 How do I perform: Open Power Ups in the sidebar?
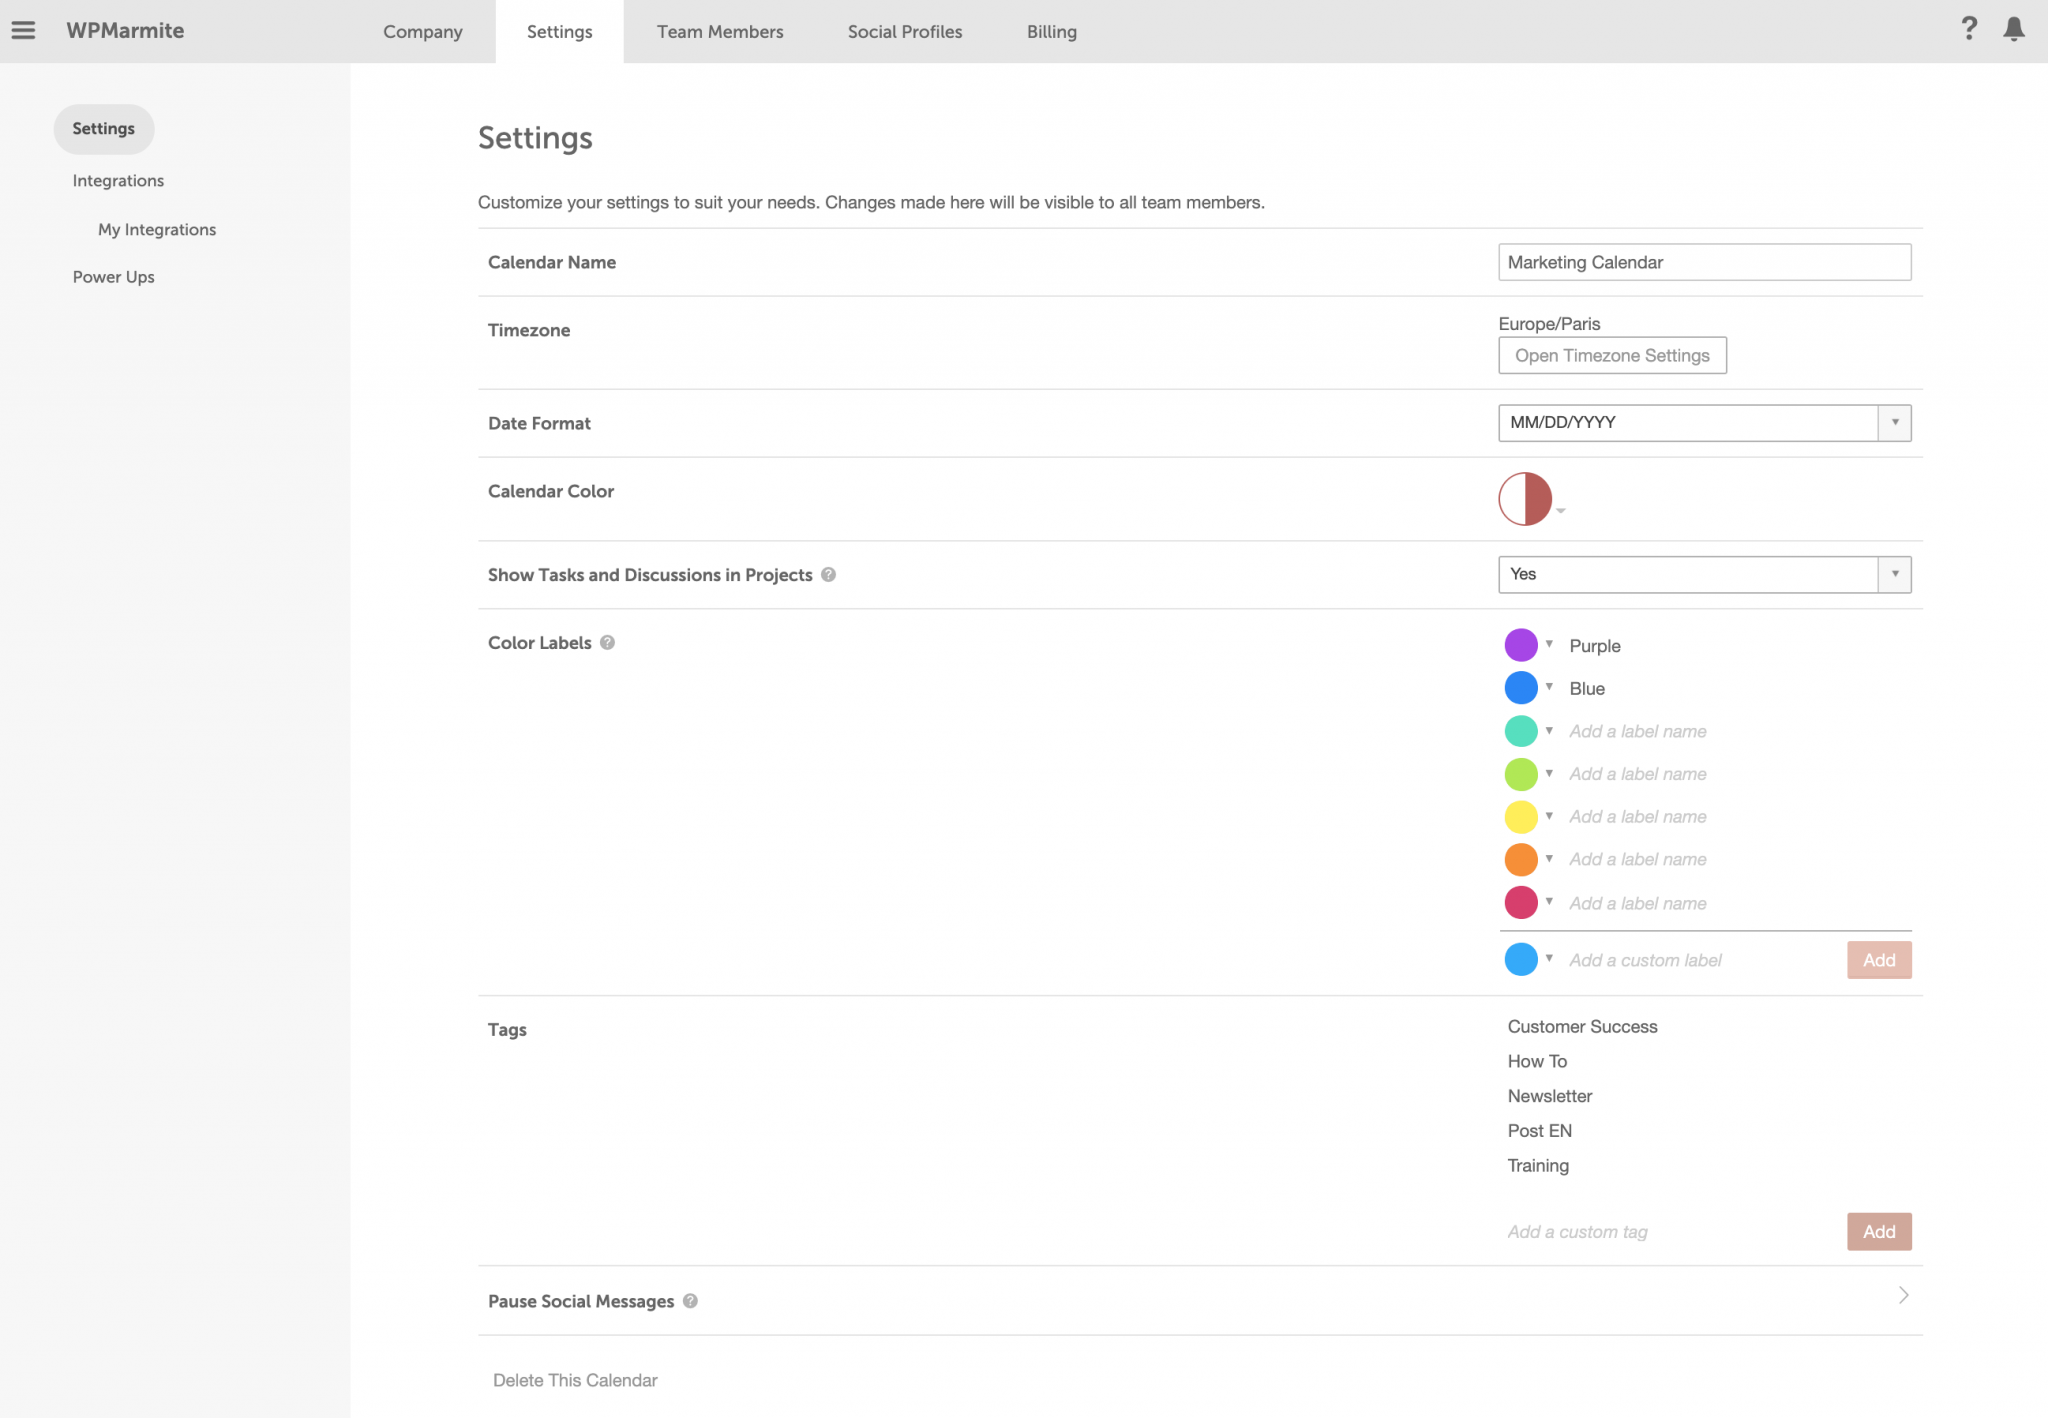coord(114,277)
